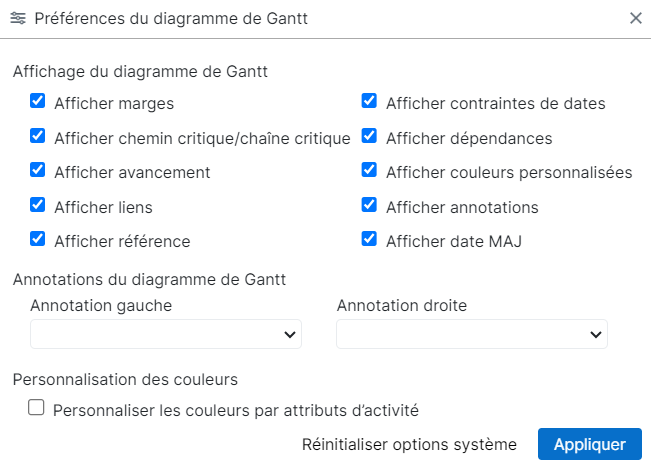
Task: Disable Afficher couleurs personnalisées
Action: point(369,171)
